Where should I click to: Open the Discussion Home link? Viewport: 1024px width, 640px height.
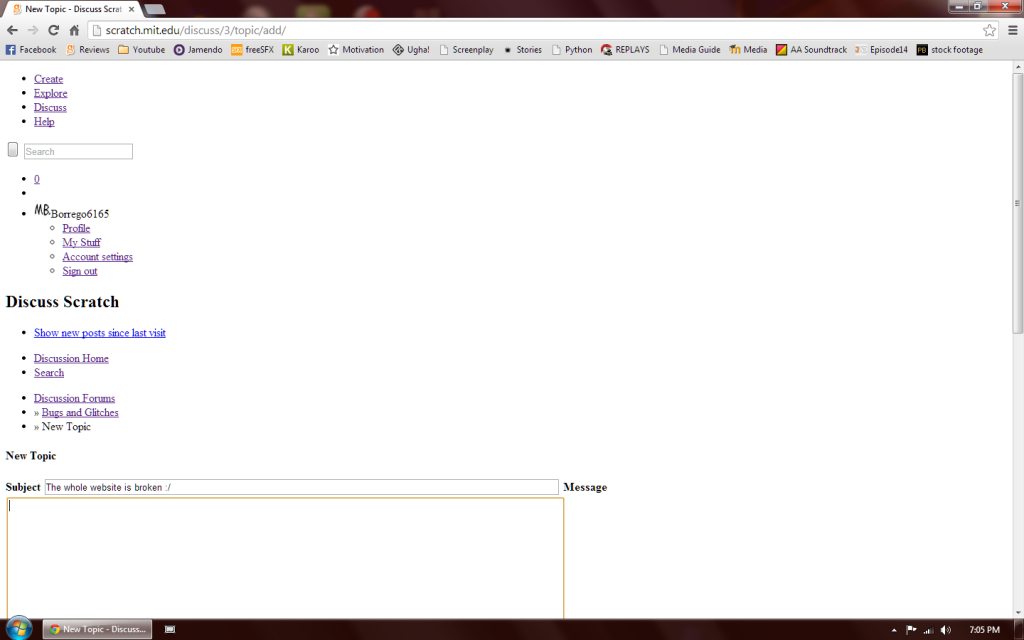71,358
